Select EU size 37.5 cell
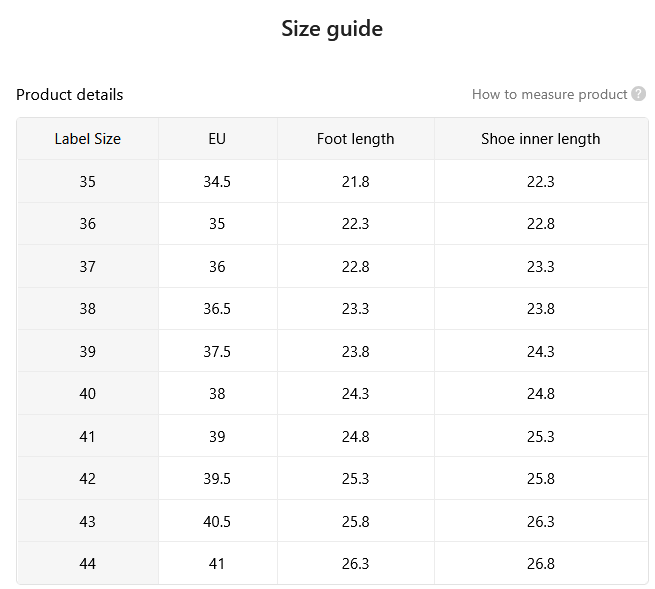Screen dimensions: 655x589 [x=217, y=351]
